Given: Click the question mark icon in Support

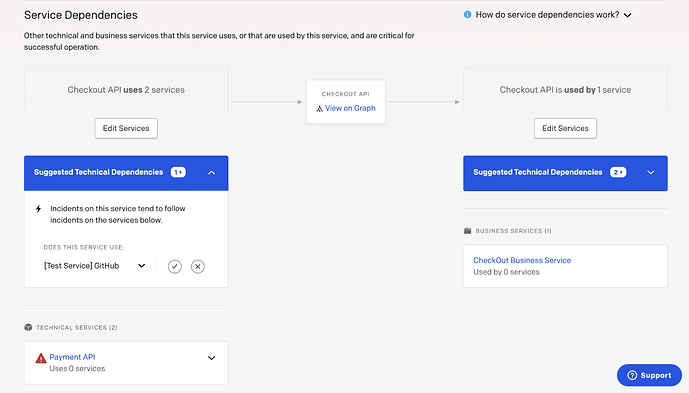Looking at the screenshot, I should (632, 375).
